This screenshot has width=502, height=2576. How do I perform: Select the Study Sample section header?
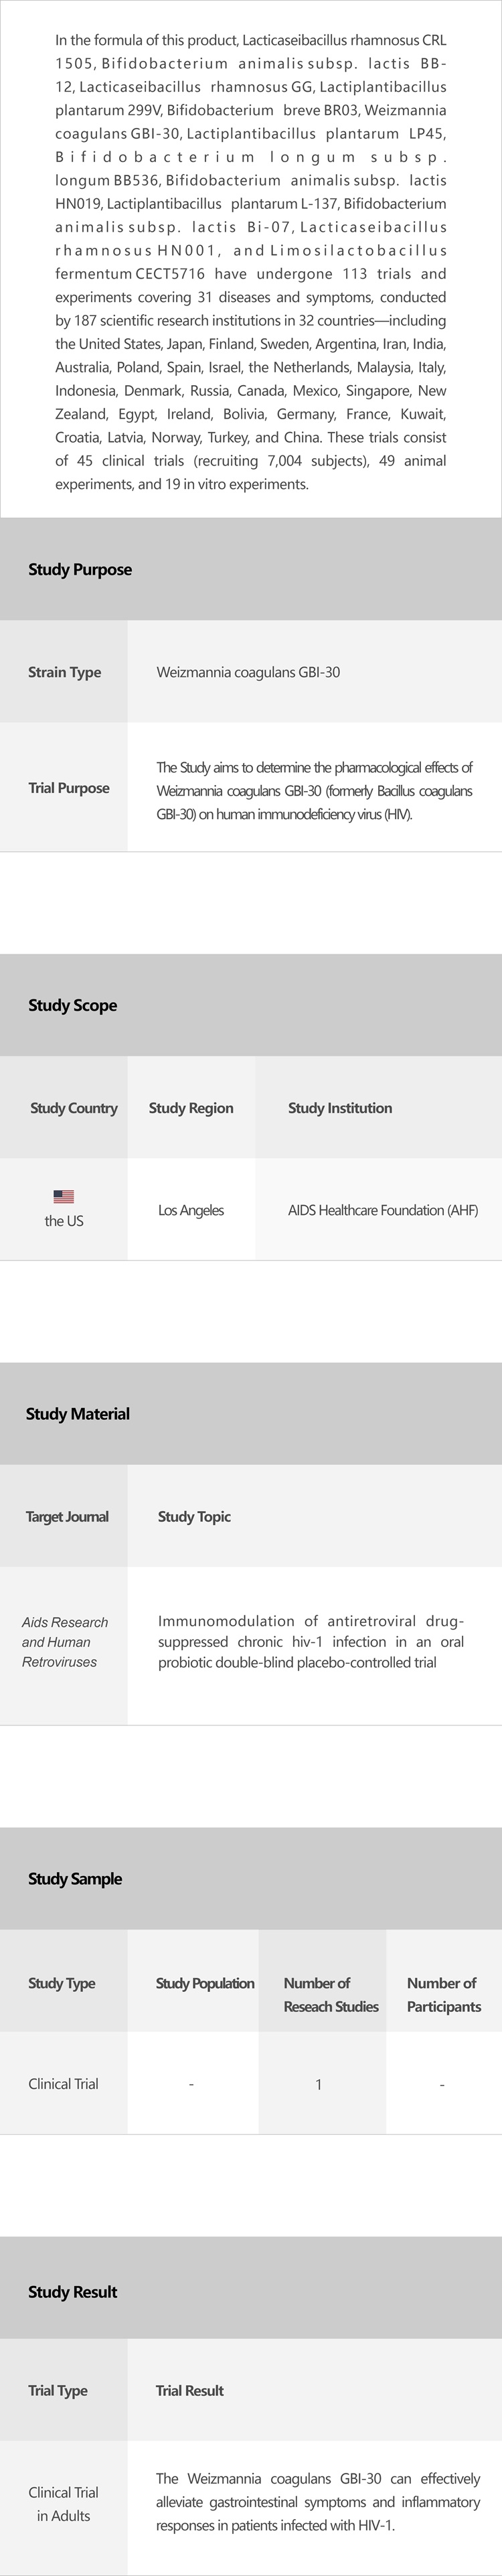pyautogui.click(x=75, y=1878)
